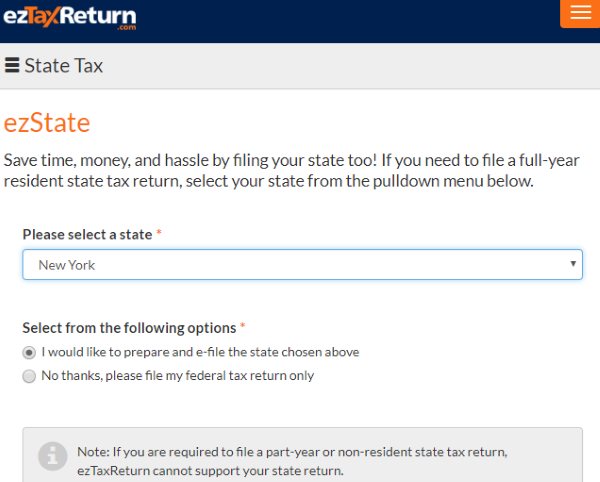
Task: Click the ezState page heading
Action: [47, 123]
